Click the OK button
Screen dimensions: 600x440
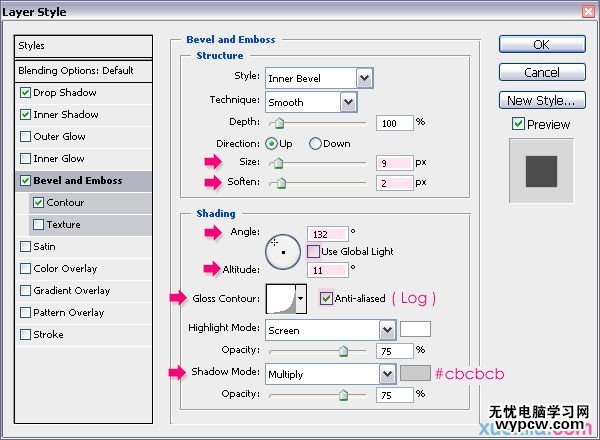(x=542, y=44)
